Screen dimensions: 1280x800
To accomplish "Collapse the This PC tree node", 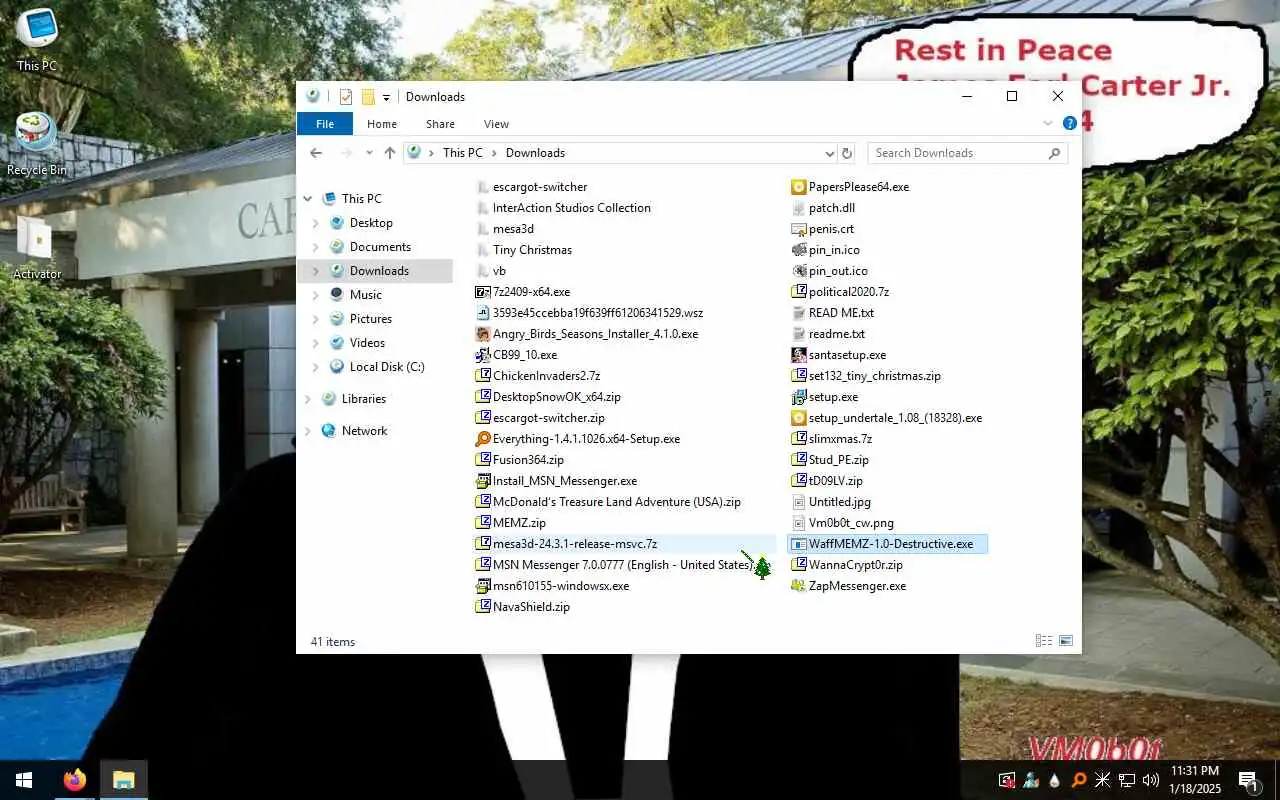I will (x=308, y=199).
